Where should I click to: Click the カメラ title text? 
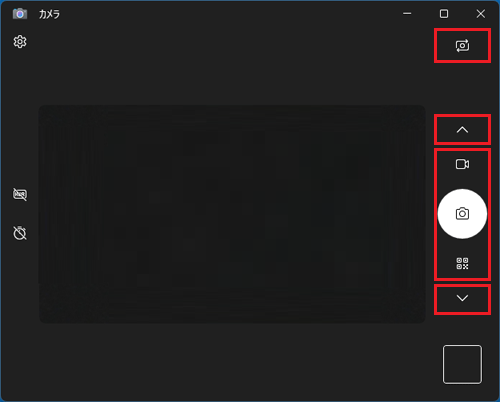click(x=49, y=14)
